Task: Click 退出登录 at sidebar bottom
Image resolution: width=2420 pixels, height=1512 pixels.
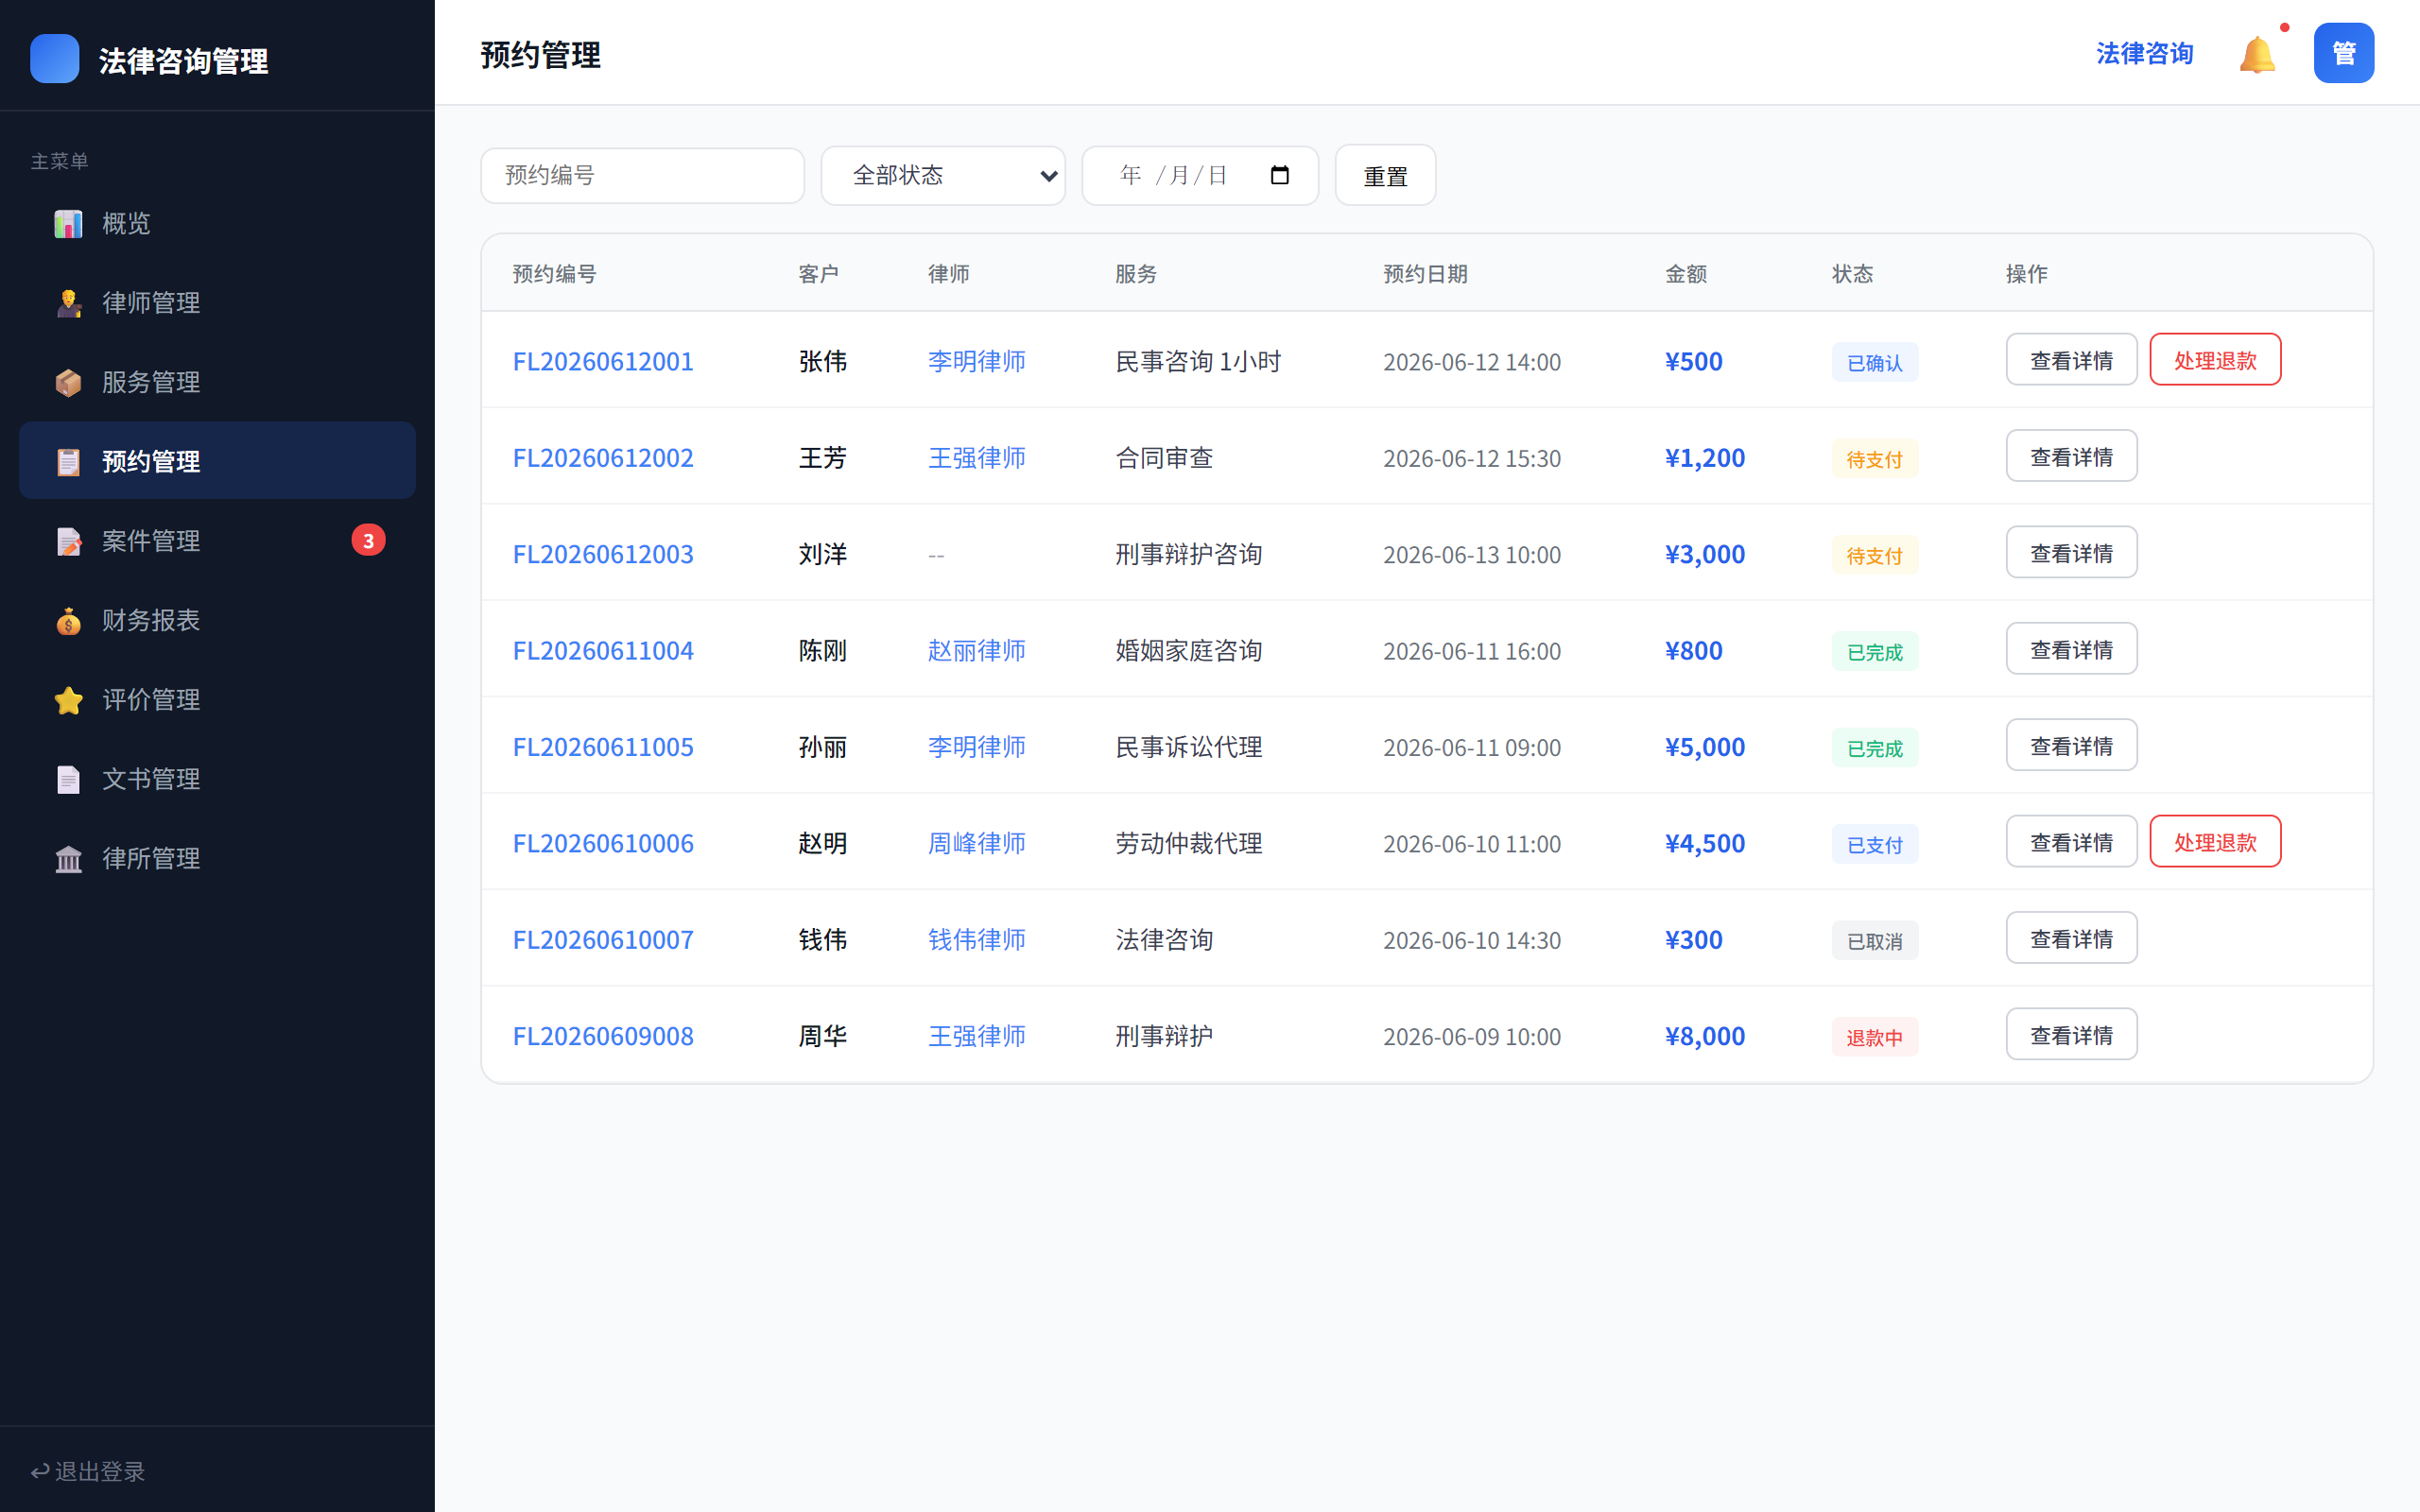Action: click(x=88, y=1471)
